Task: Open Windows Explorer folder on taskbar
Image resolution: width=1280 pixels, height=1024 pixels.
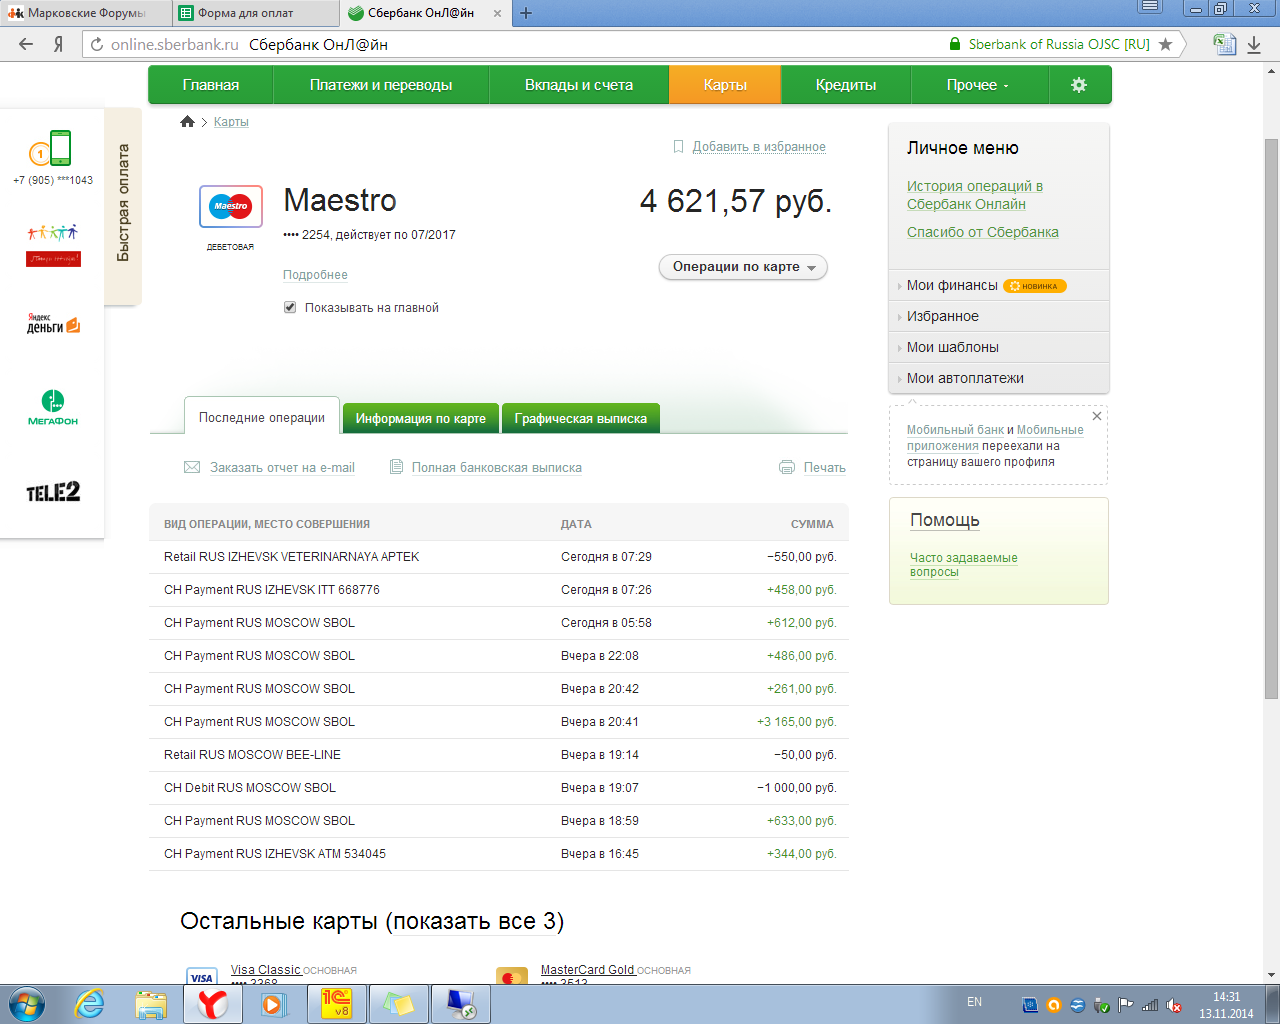Action: click(151, 1004)
